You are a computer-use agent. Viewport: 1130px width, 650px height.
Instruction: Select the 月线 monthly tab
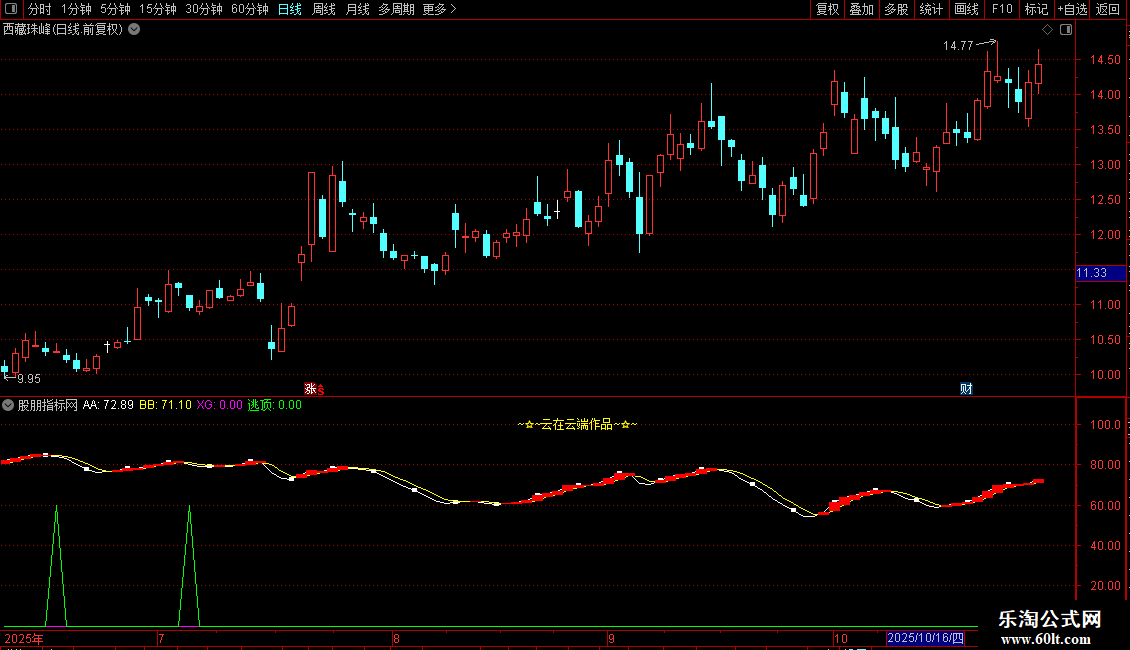tap(357, 9)
